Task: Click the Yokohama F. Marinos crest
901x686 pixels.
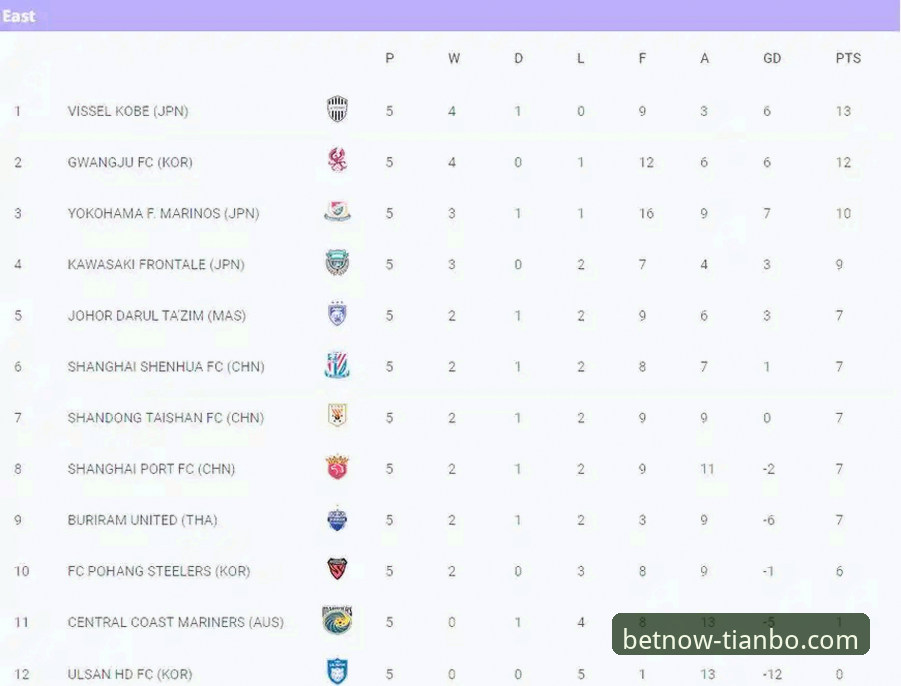Action: point(338,212)
